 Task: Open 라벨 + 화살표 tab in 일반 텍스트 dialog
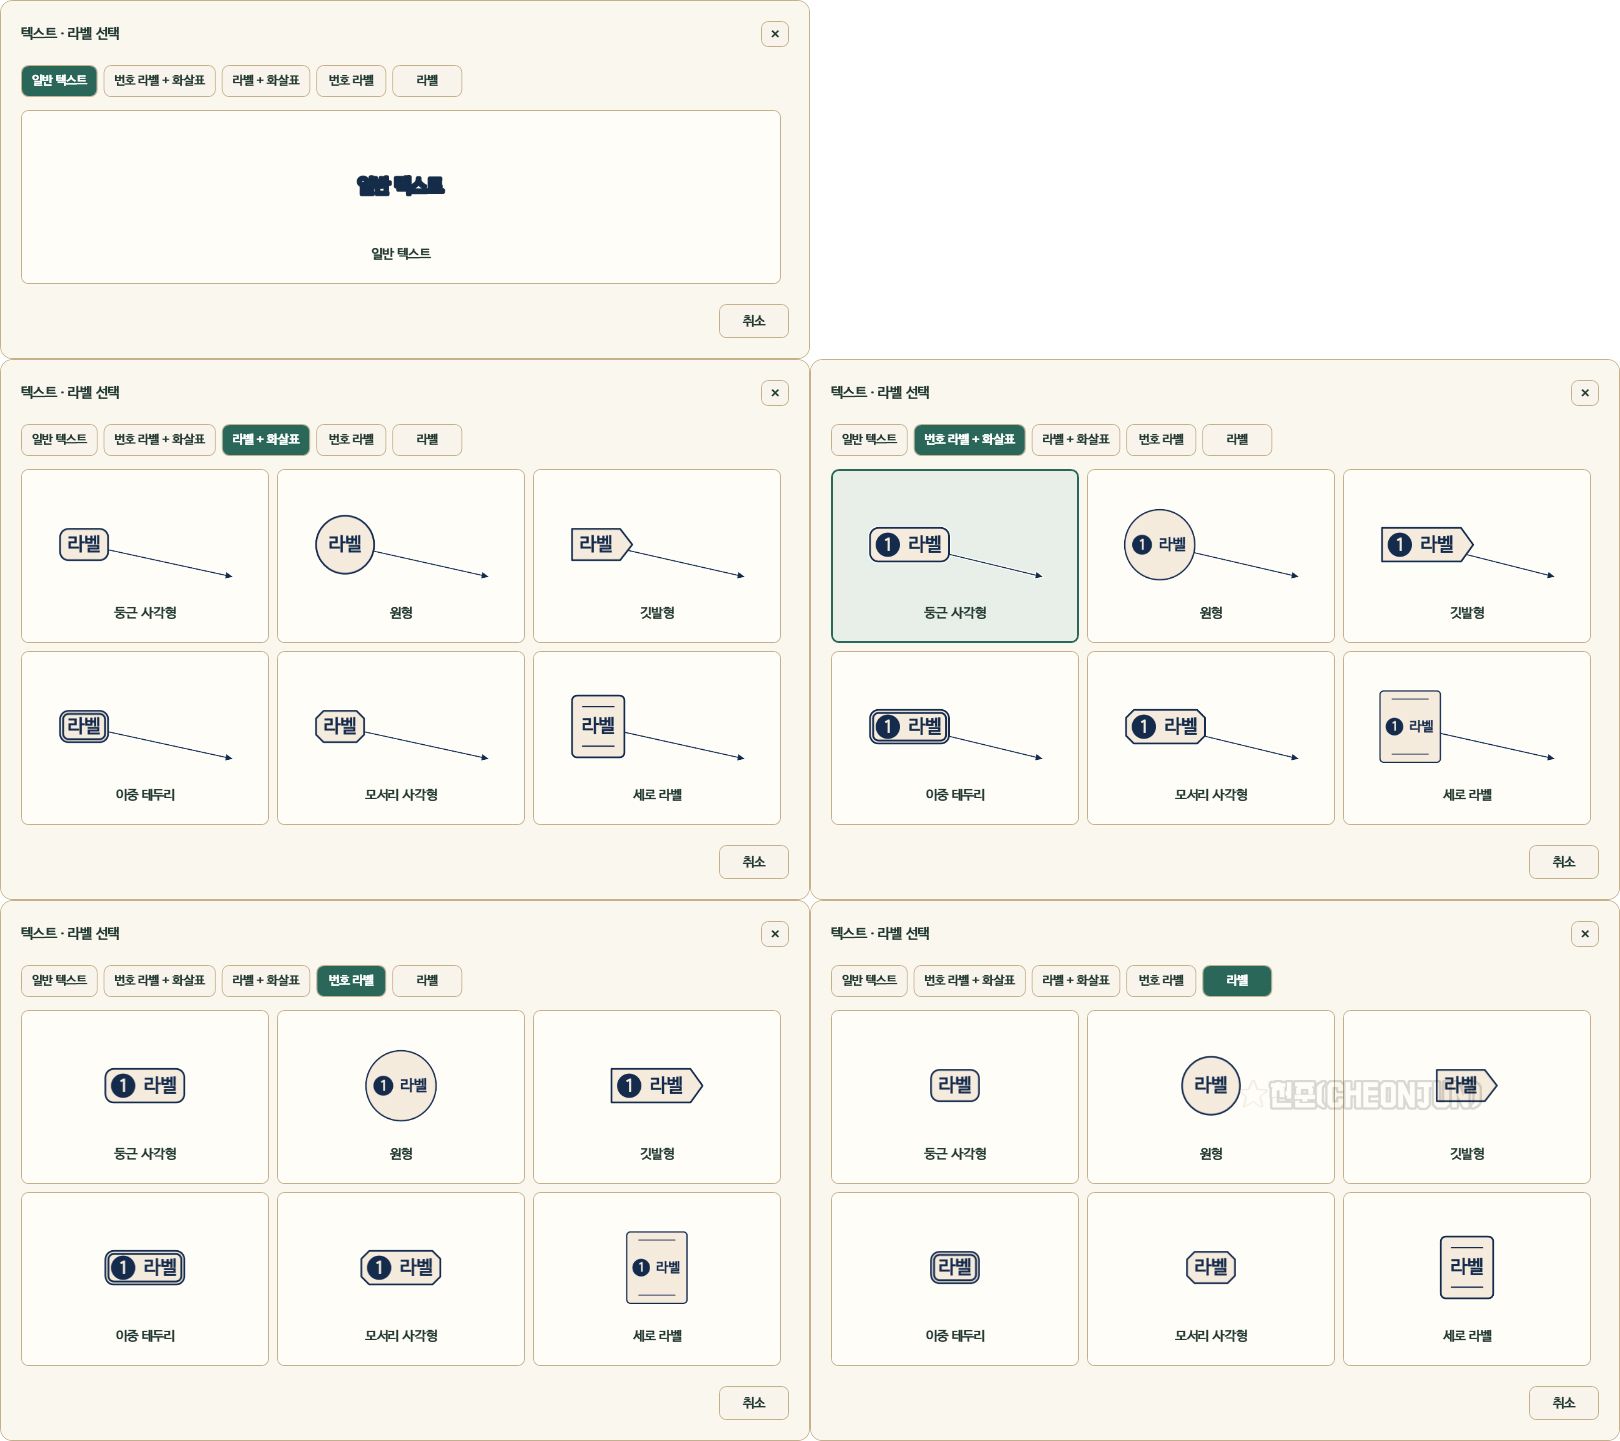pyautogui.click(x=266, y=81)
